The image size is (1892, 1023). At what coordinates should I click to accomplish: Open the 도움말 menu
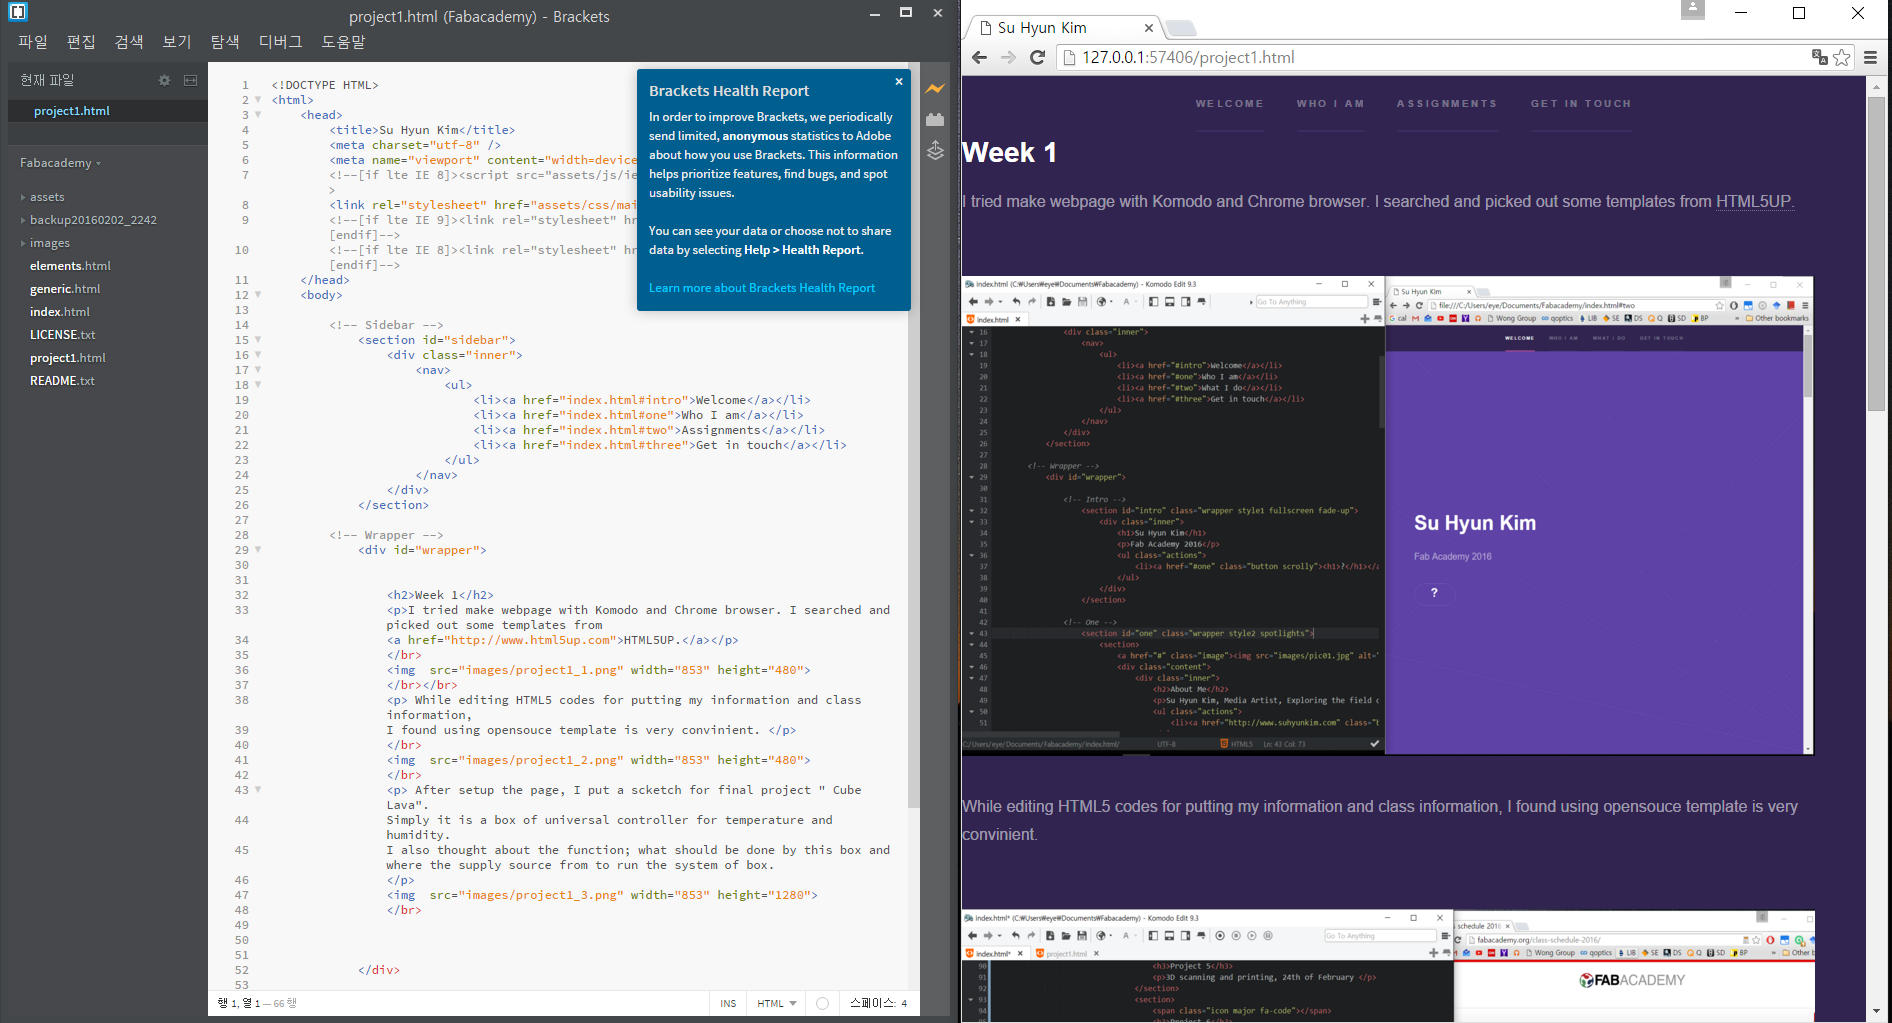[343, 42]
